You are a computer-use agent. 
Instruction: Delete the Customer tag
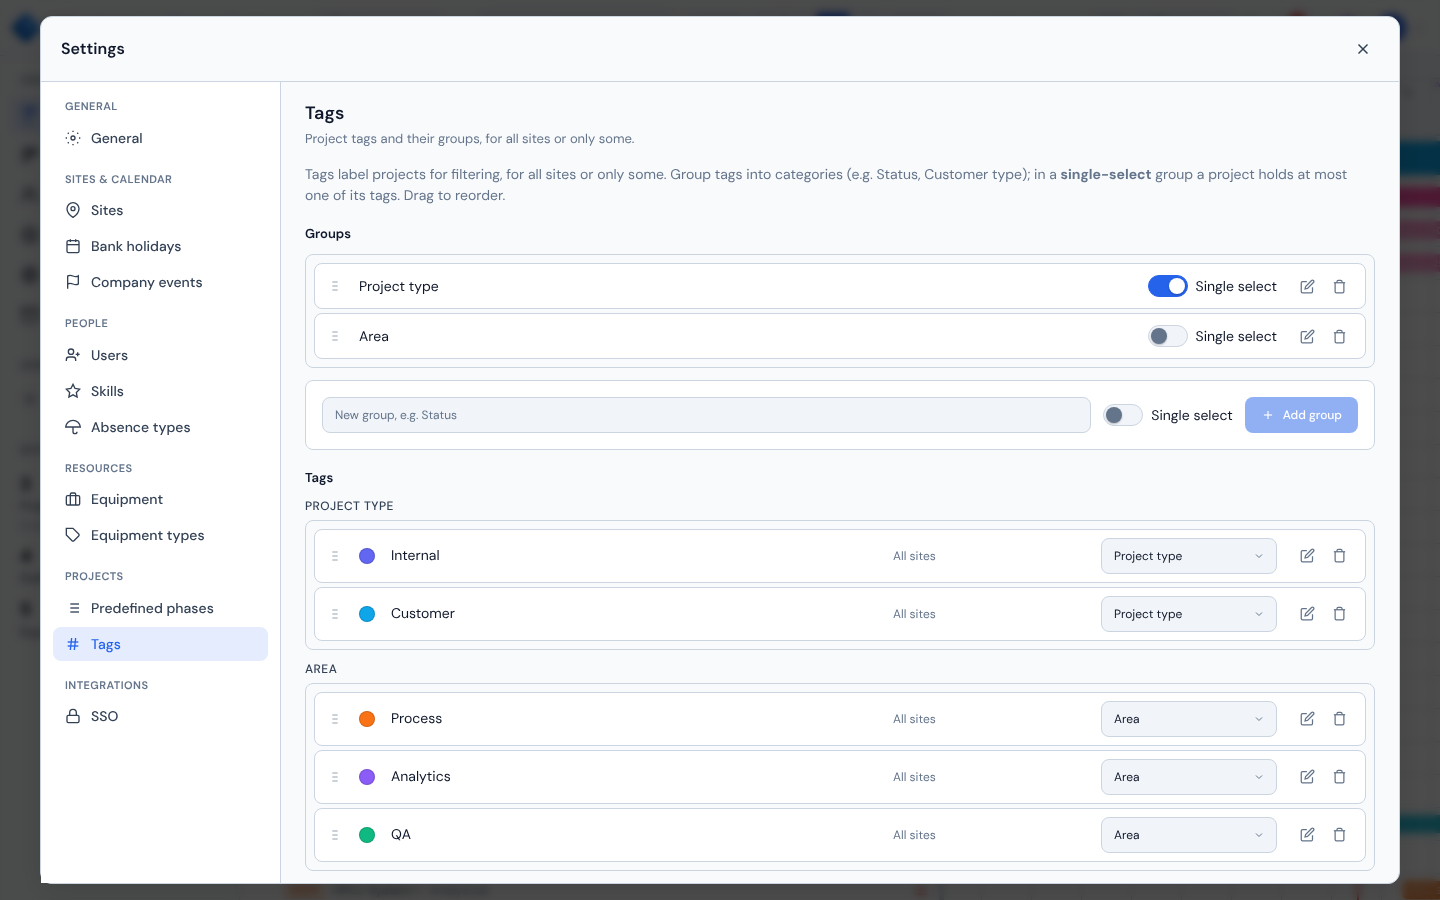pos(1339,614)
